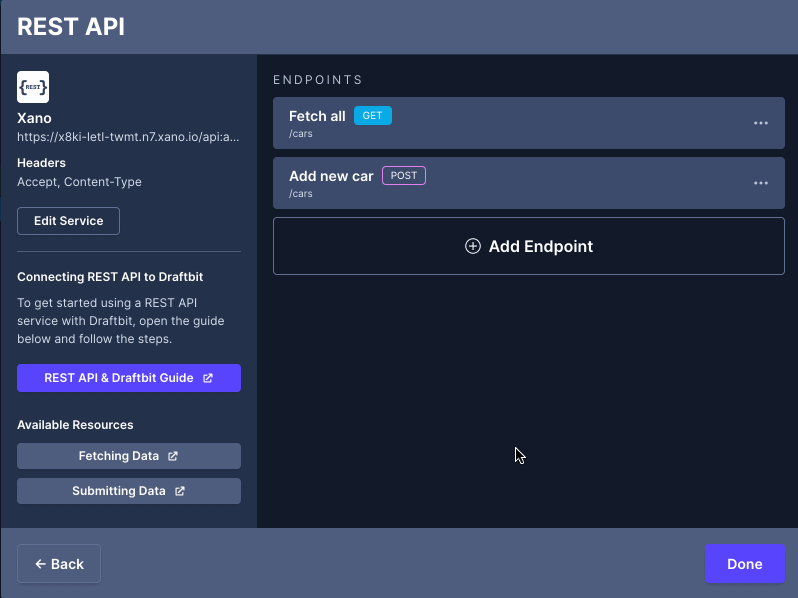798x598 pixels.
Task: Click the POST method badge
Action: point(404,176)
